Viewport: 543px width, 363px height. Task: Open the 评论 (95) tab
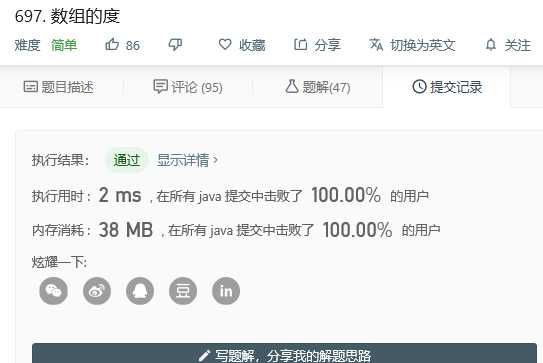pos(188,87)
